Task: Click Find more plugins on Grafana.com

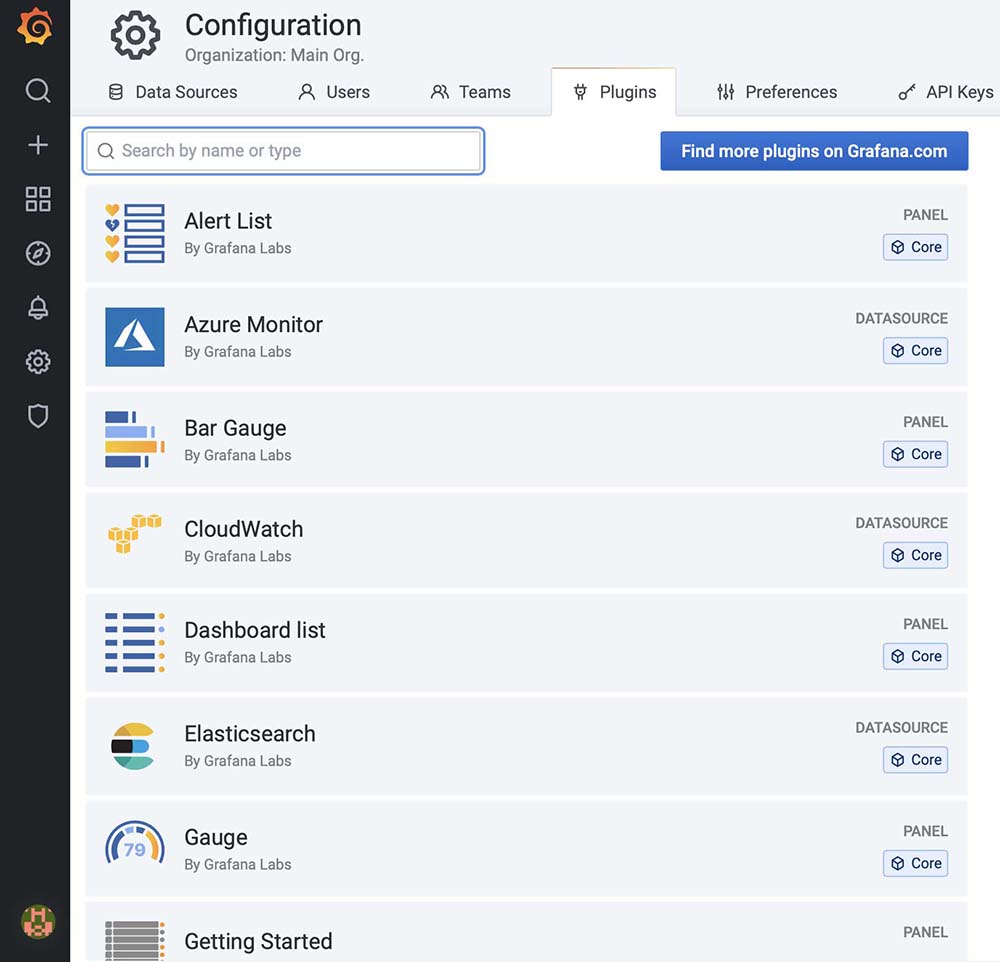Action: click(x=814, y=151)
